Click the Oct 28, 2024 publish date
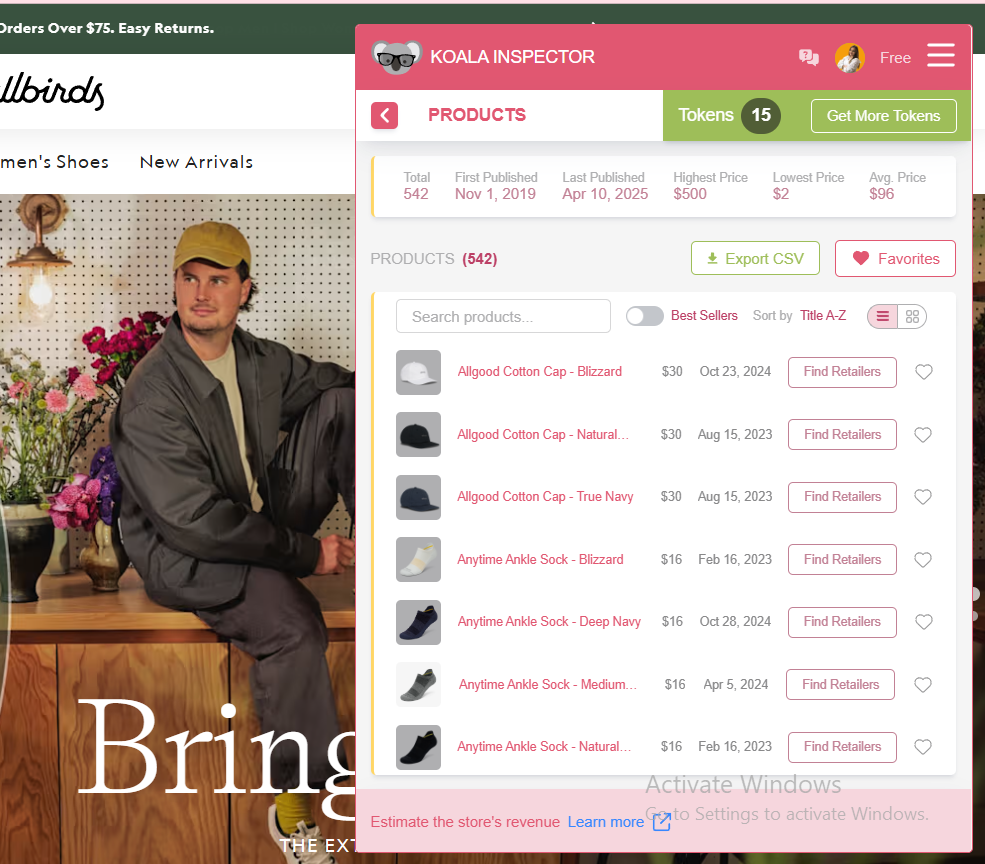 coord(735,622)
